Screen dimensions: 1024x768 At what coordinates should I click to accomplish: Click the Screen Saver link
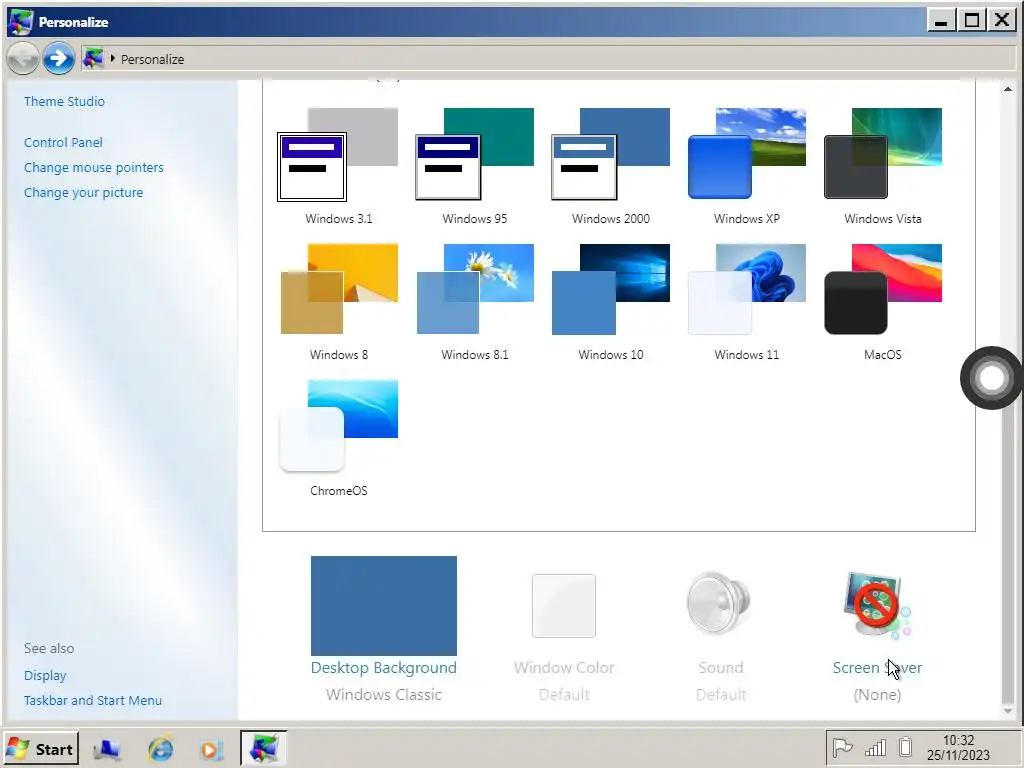pos(877,667)
